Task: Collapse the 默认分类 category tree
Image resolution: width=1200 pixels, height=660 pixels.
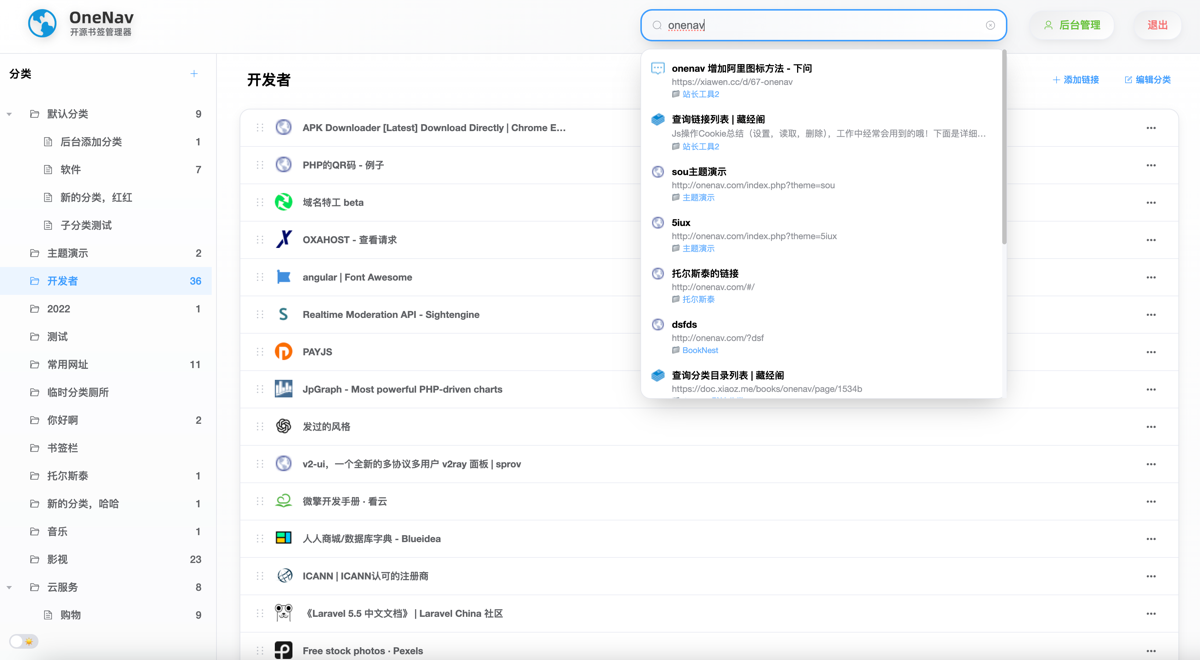Action: pyautogui.click(x=10, y=114)
